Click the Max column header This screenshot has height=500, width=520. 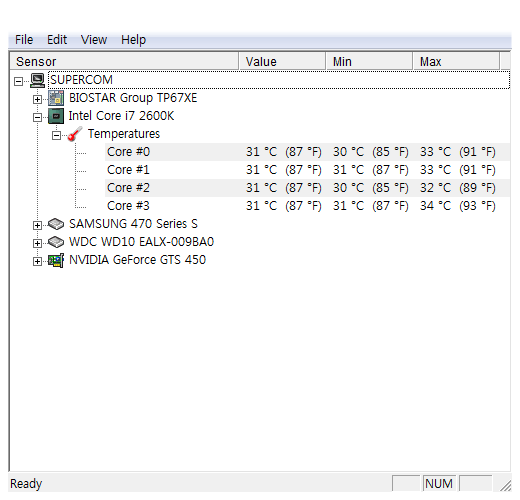click(456, 61)
